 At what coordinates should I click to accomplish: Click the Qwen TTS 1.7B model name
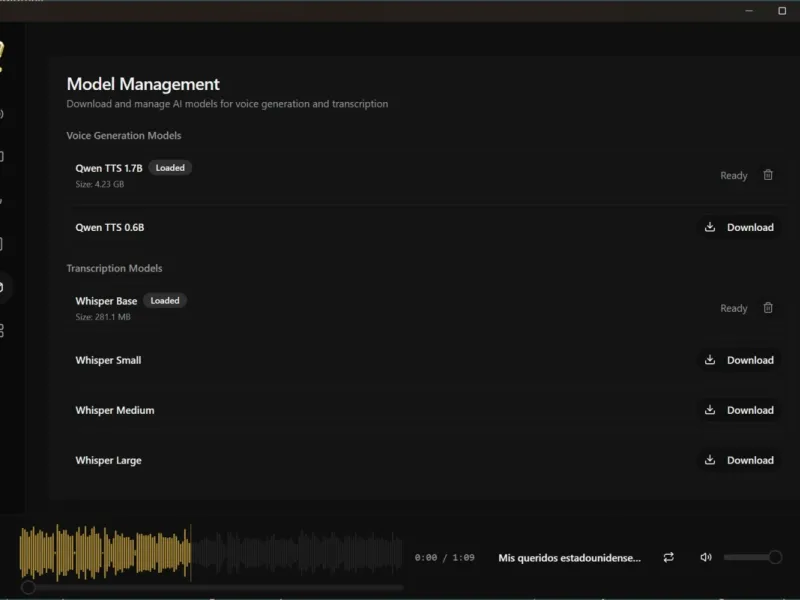pos(109,168)
